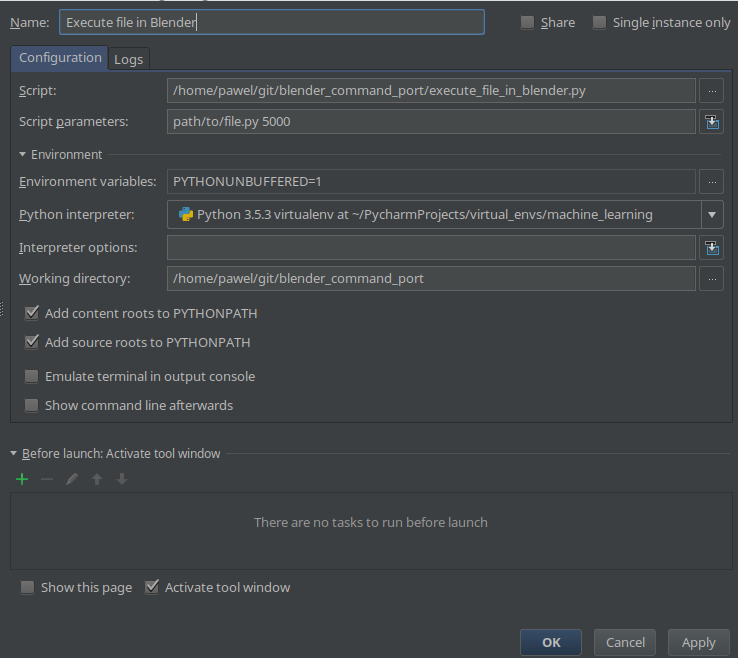Switch to the Logs tab
Viewport: 738px width, 658px height.
tap(128, 59)
